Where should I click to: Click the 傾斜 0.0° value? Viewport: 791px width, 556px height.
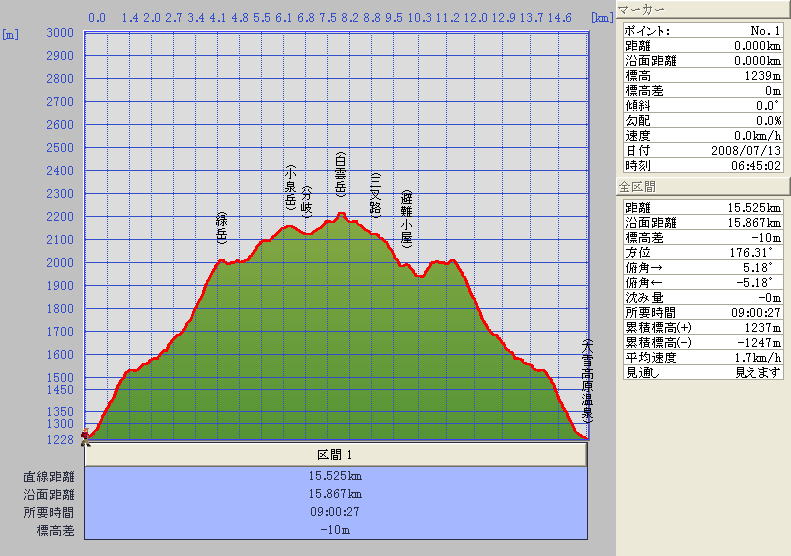(x=768, y=105)
